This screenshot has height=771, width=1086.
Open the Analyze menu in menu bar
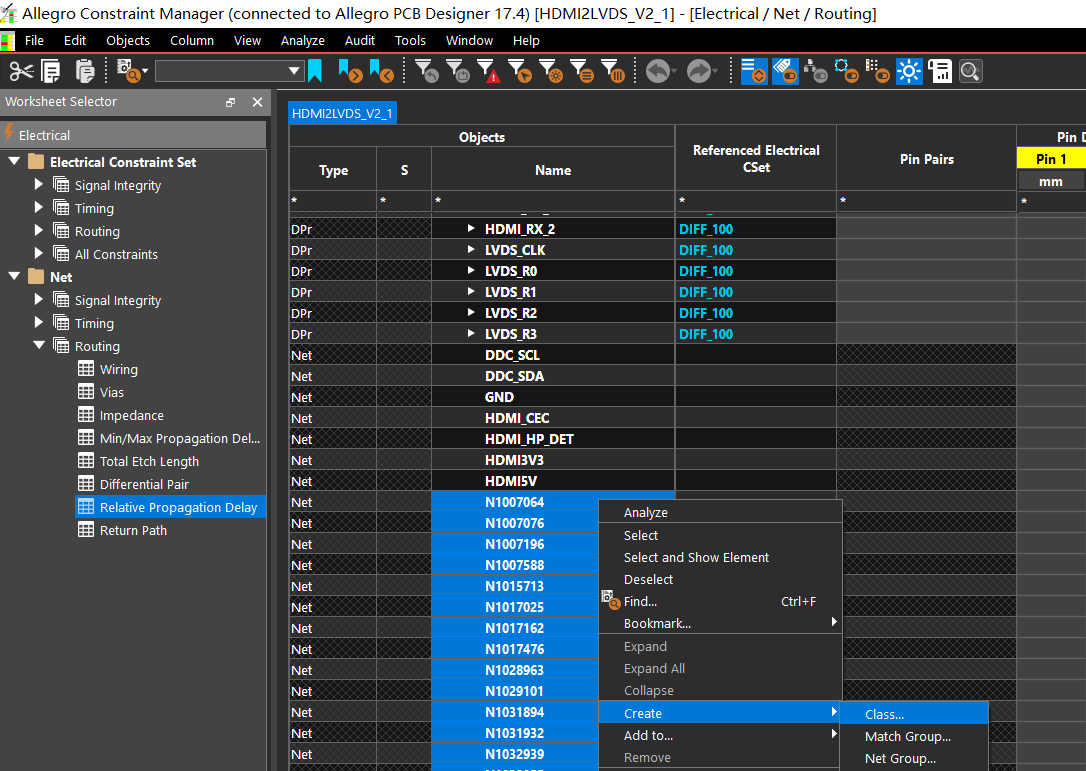pos(303,41)
